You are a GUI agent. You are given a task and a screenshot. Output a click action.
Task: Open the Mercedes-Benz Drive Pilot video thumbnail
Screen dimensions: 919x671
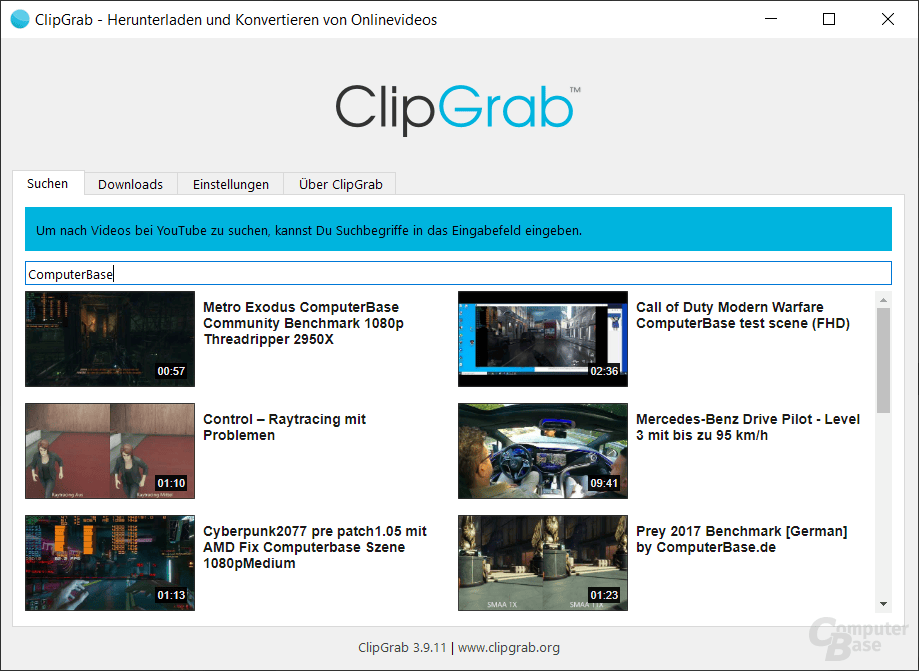click(542, 451)
